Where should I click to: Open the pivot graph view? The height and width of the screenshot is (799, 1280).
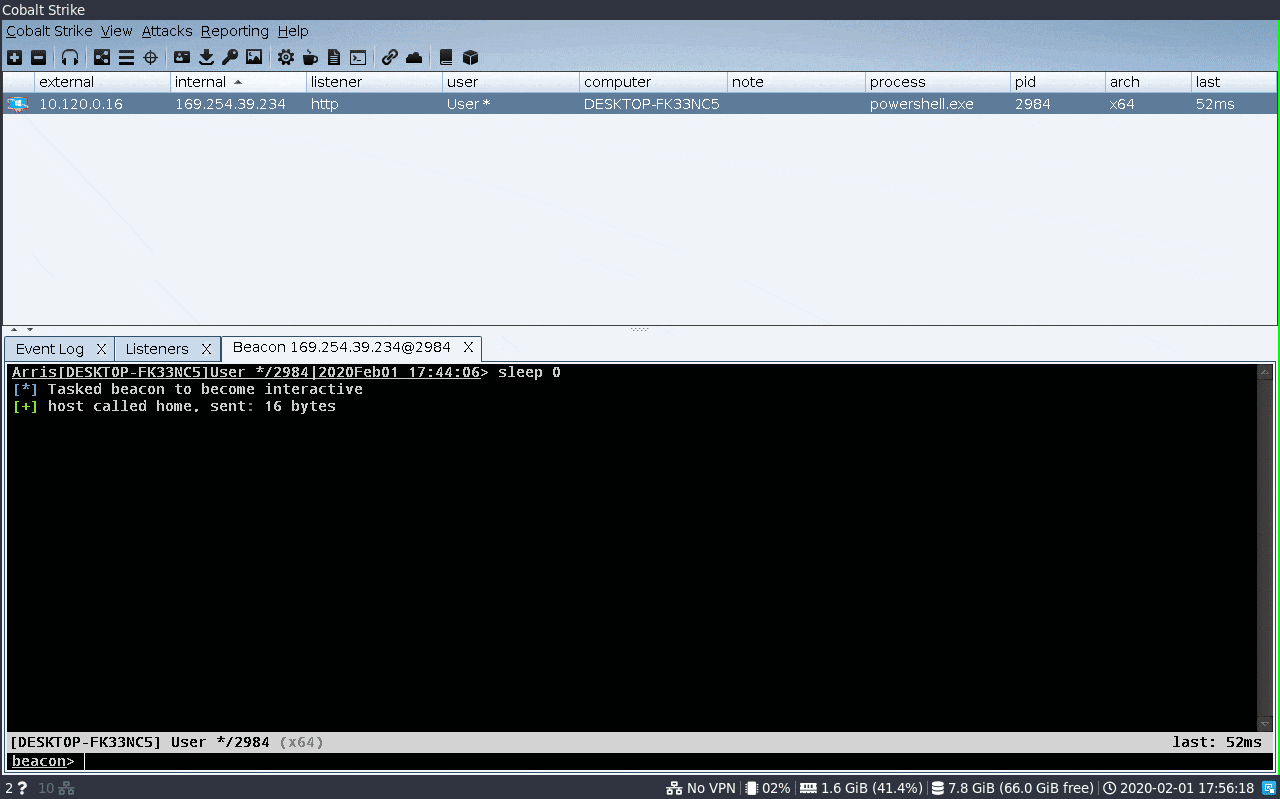click(x=101, y=57)
